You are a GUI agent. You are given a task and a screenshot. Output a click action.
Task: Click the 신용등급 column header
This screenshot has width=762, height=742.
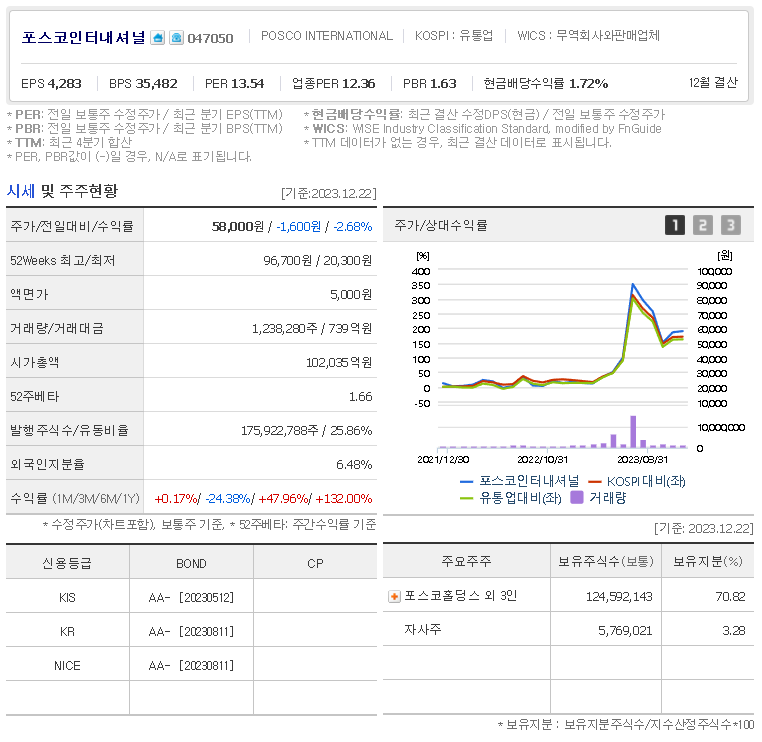(67, 563)
